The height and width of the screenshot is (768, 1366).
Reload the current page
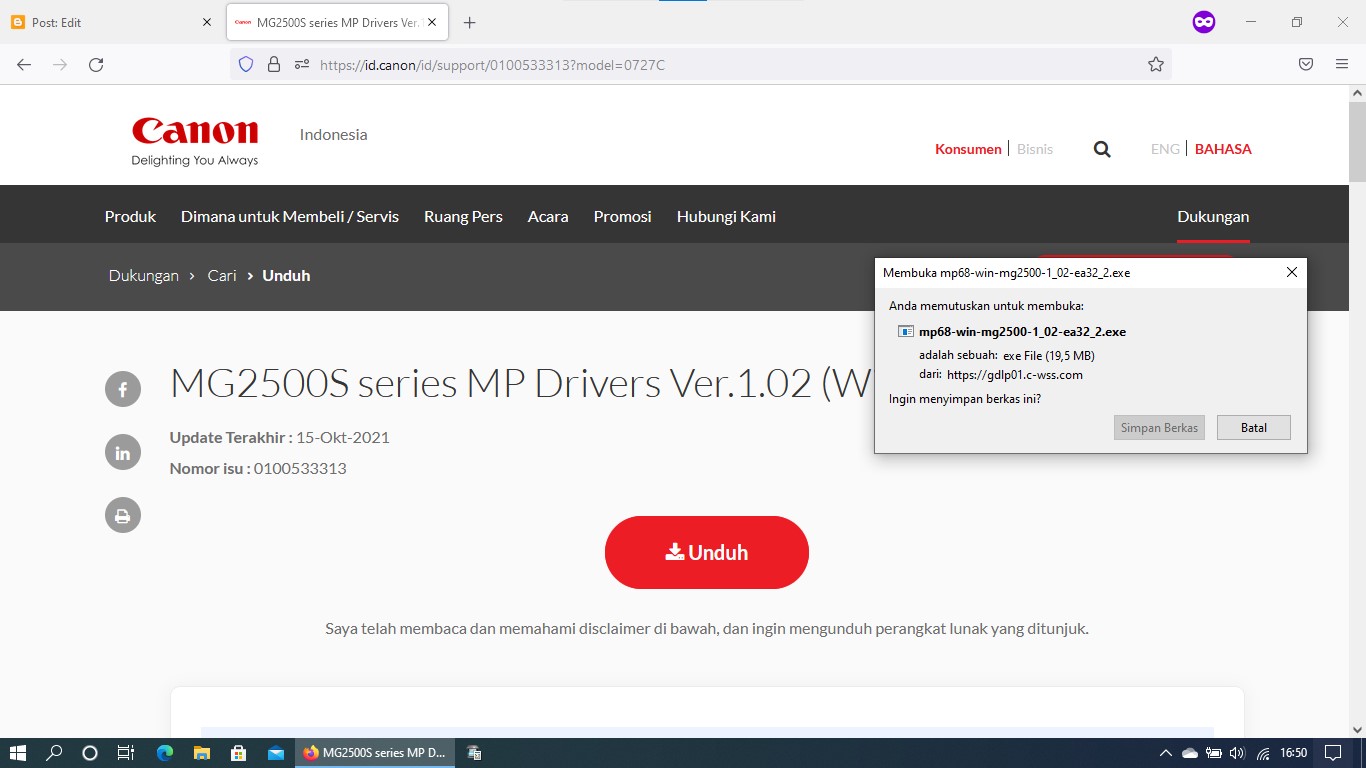(96, 63)
